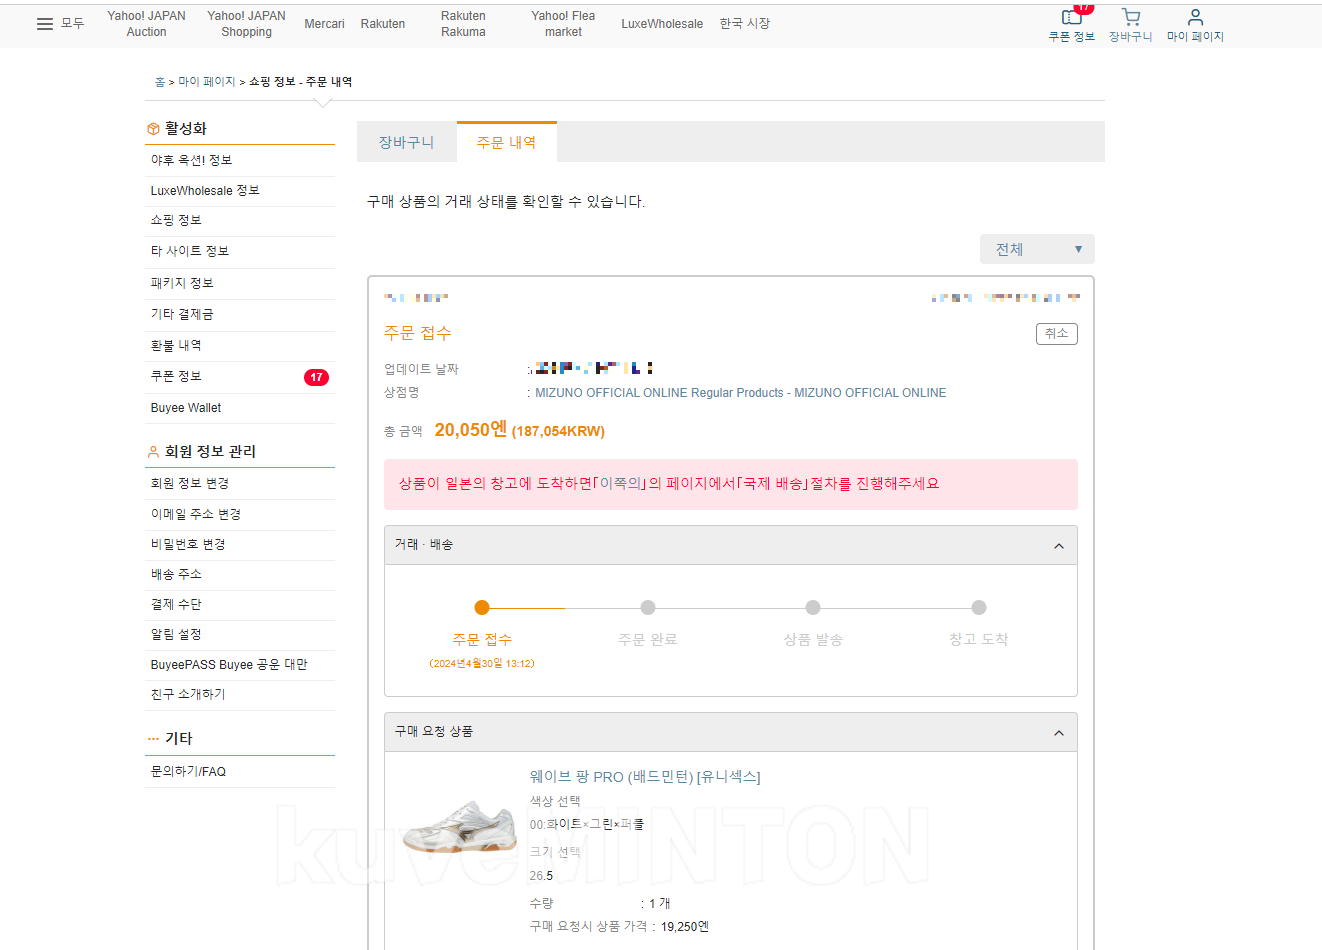1322x950 pixels.
Task: Click the 주문 접수 status heading
Action: point(418,333)
